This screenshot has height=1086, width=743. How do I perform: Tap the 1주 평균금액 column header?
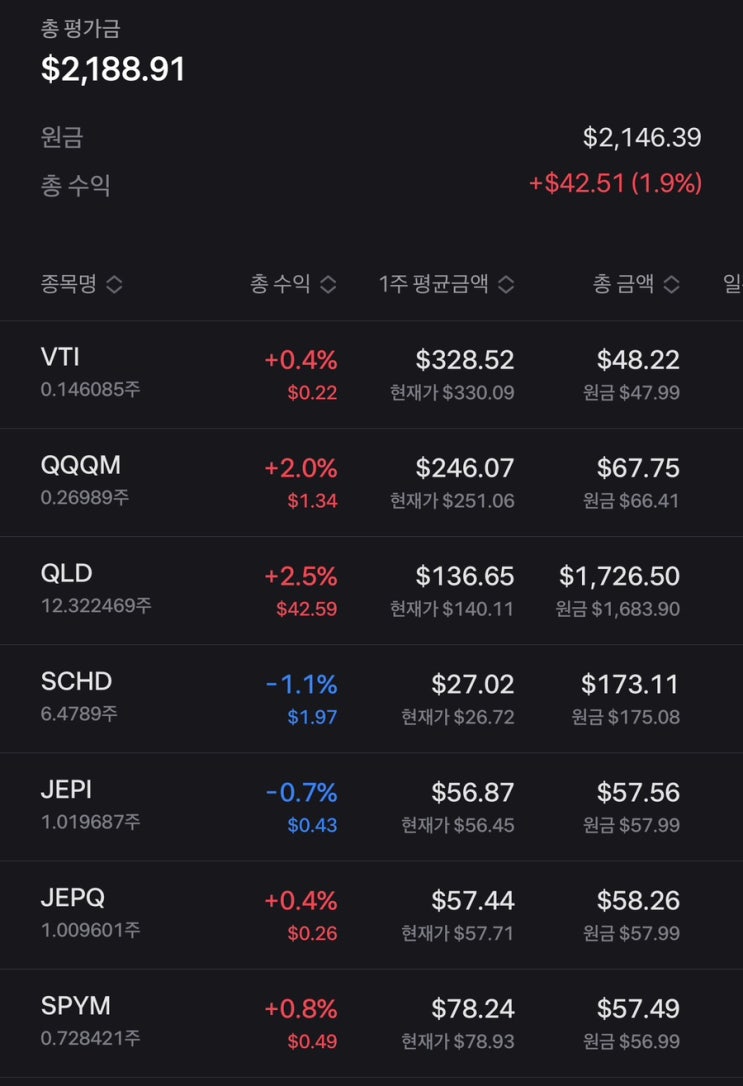pyautogui.click(x=434, y=285)
